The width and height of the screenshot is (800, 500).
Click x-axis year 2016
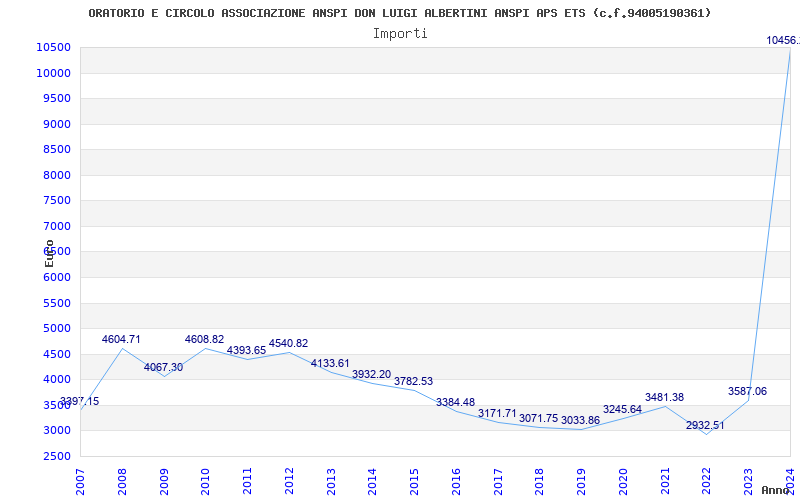(x=456, y=481)
